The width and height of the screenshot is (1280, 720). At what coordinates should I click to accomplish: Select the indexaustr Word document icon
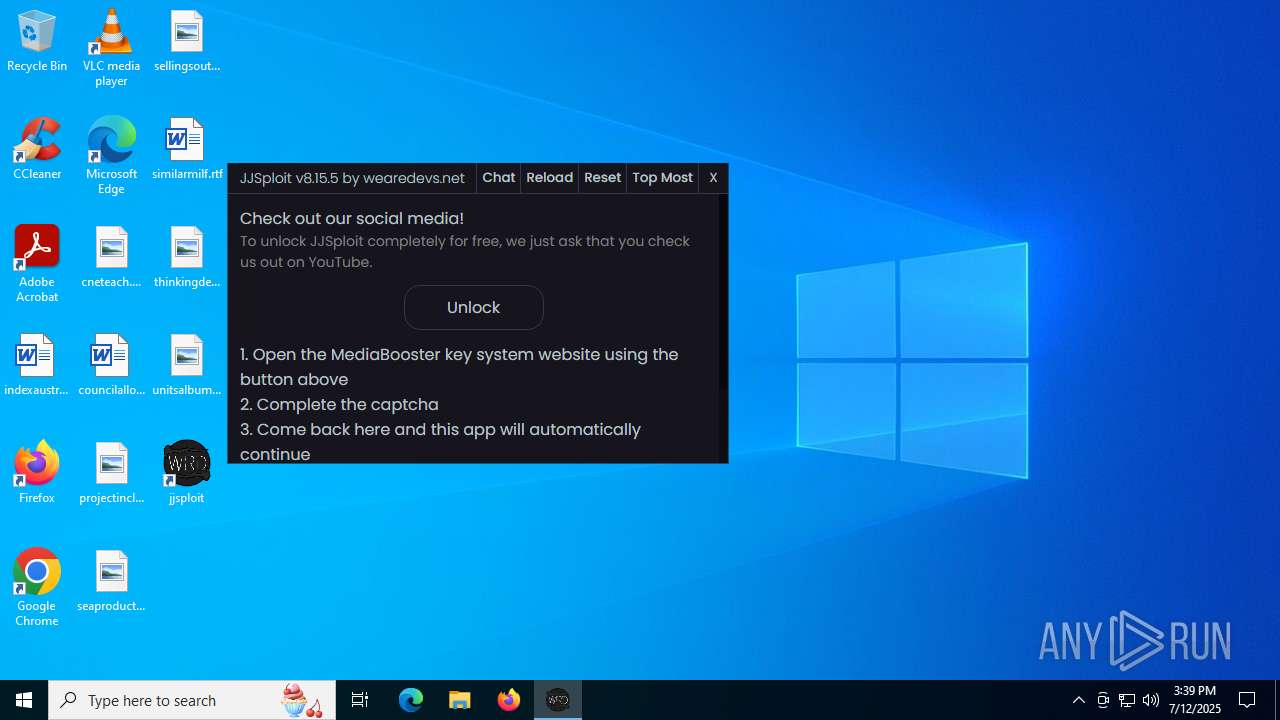[37, 365]
